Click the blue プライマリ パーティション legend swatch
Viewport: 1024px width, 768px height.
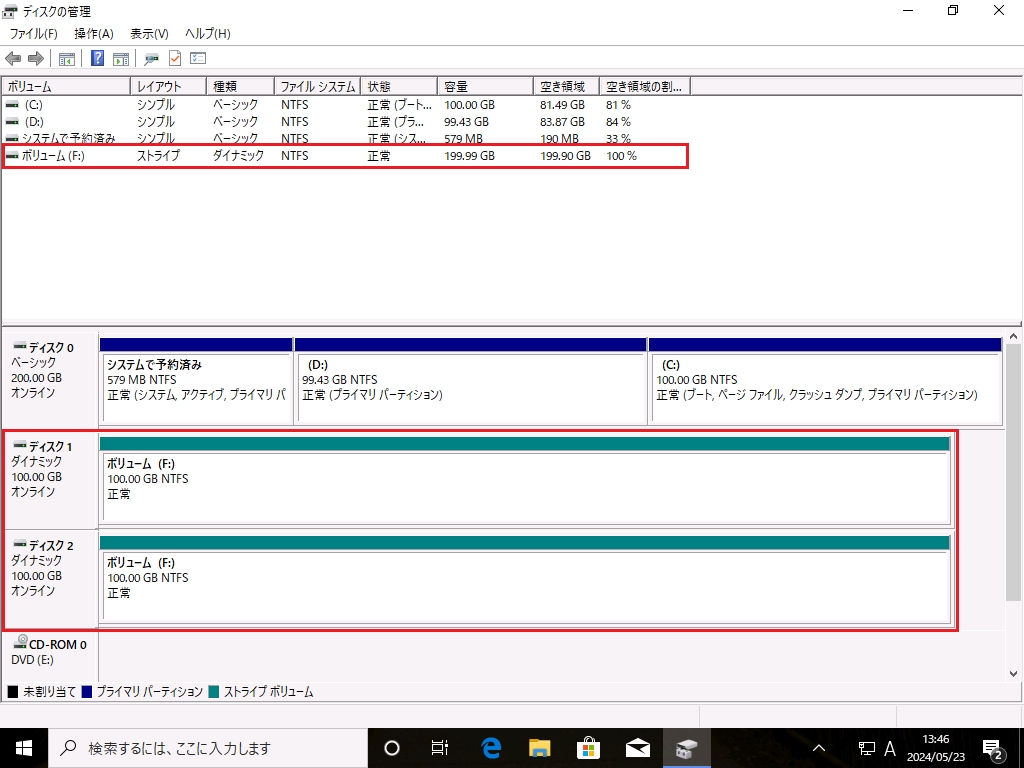click(x=87, y=692)
